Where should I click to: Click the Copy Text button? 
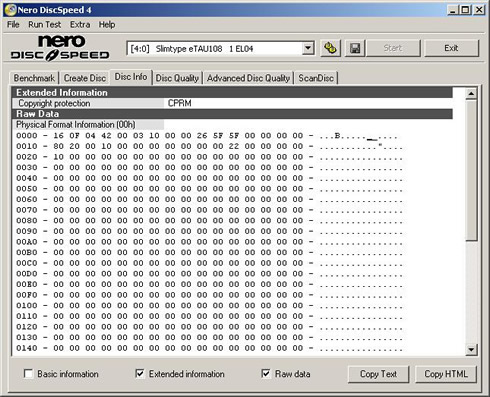[x=378, y=374]
